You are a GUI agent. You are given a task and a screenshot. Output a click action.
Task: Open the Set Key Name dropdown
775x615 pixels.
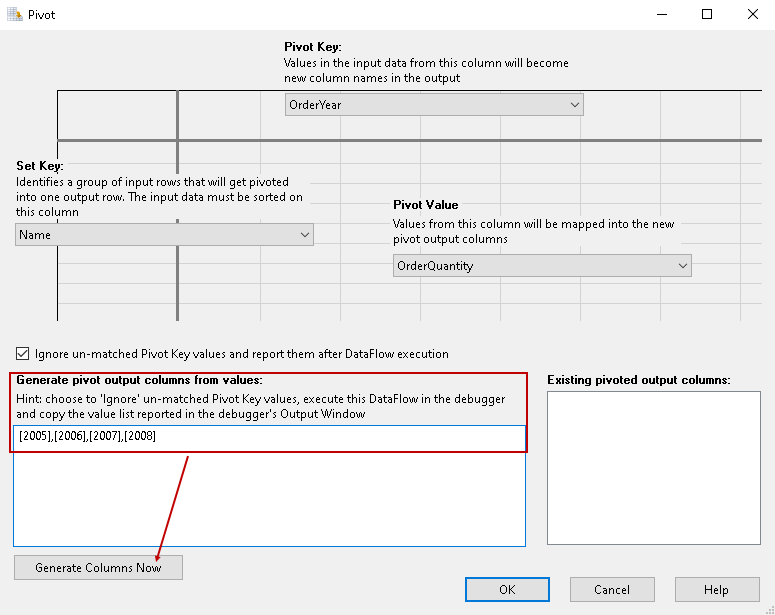pos(164,234)
